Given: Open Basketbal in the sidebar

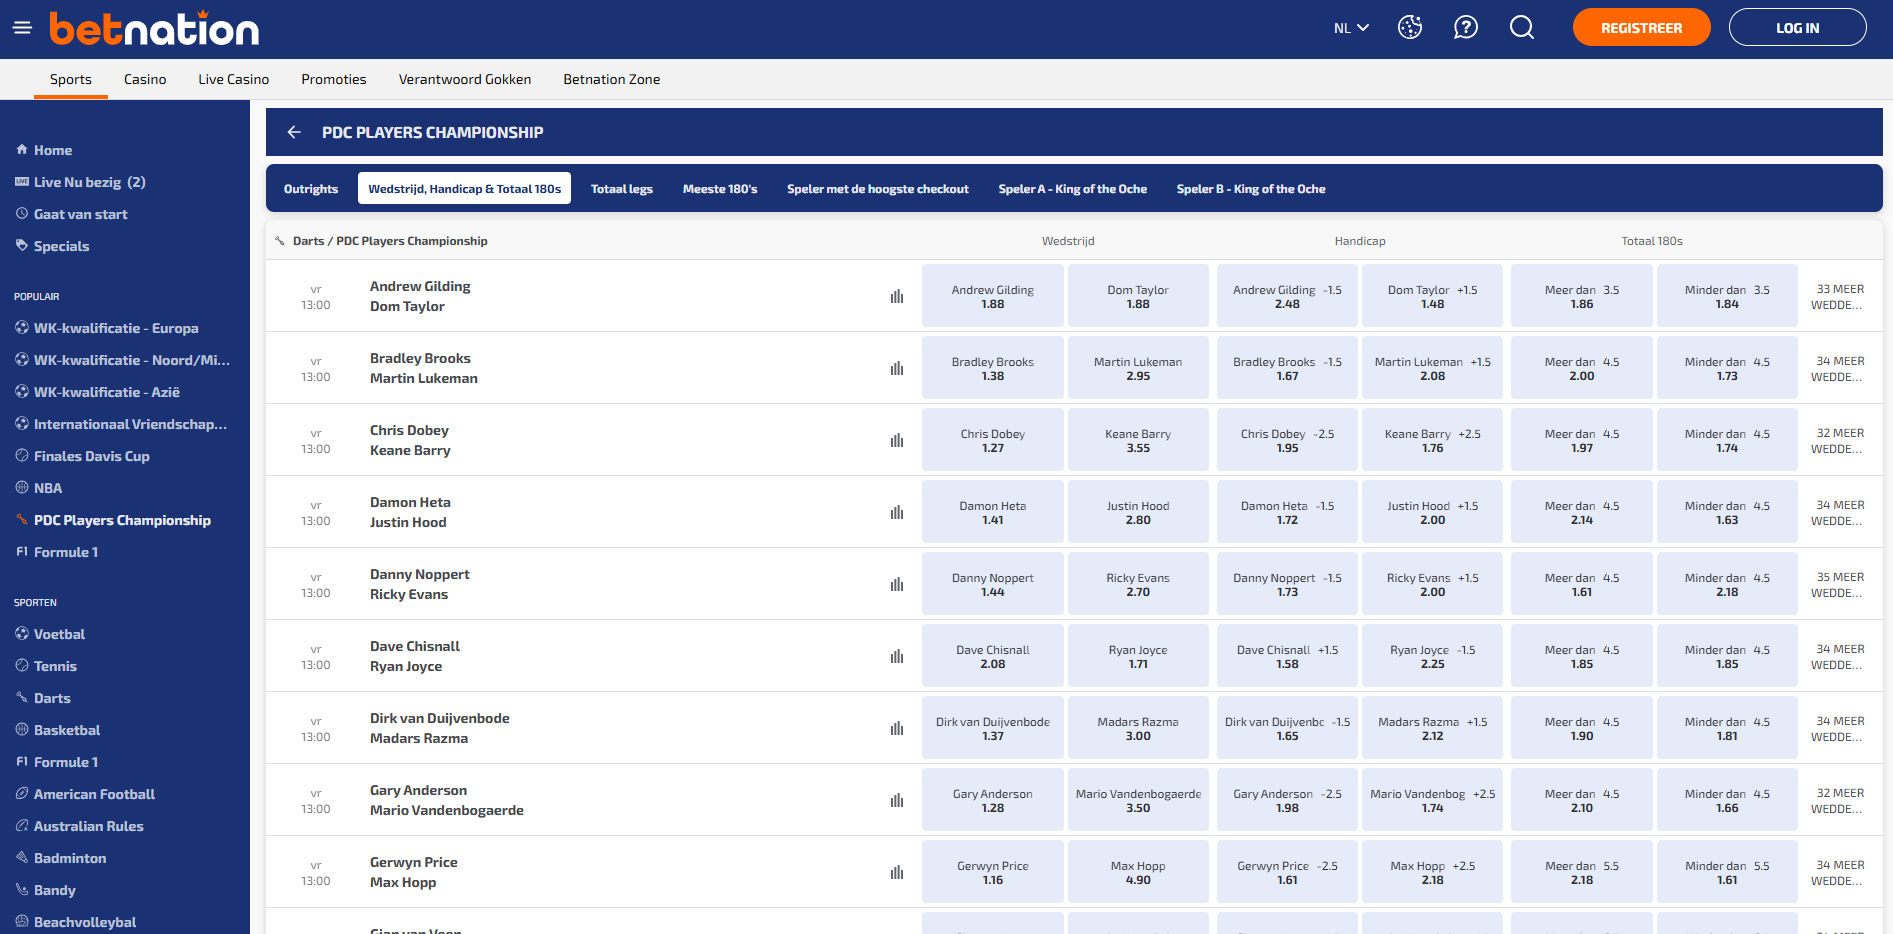Looking at the screenshot, I should 67,730.
